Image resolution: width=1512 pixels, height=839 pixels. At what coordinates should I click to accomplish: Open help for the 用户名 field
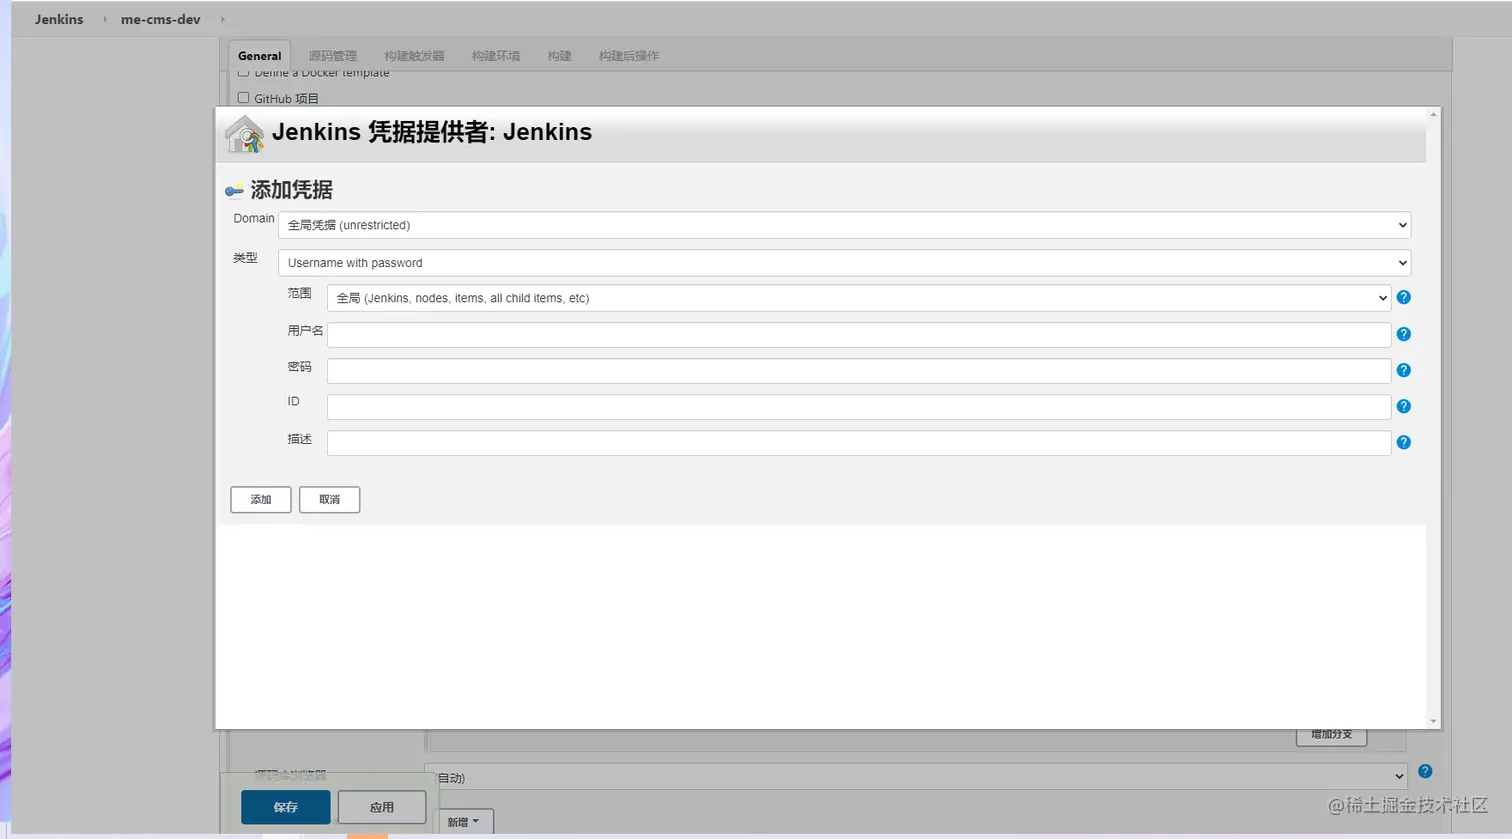point(1403,334)
